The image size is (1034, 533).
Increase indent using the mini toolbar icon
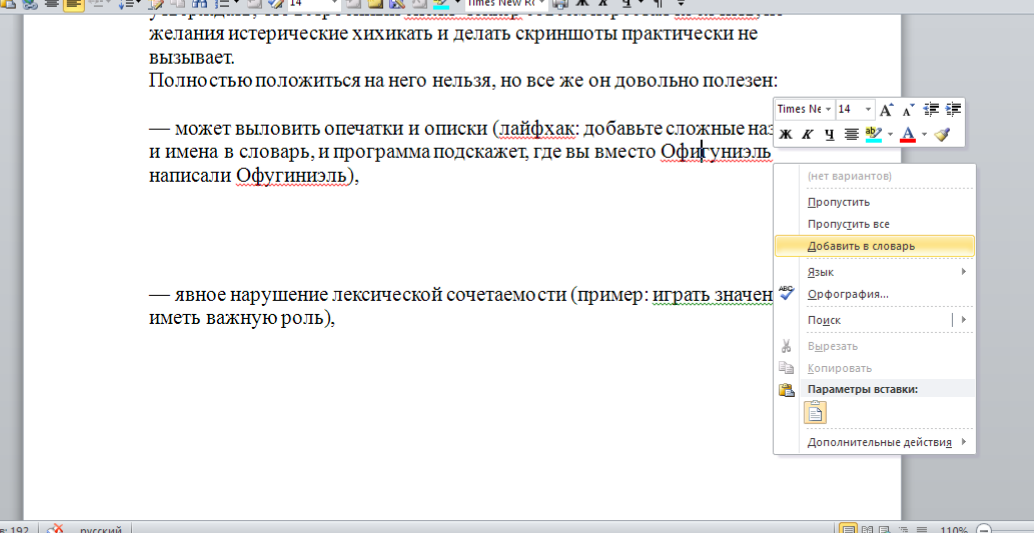point(953,109)
